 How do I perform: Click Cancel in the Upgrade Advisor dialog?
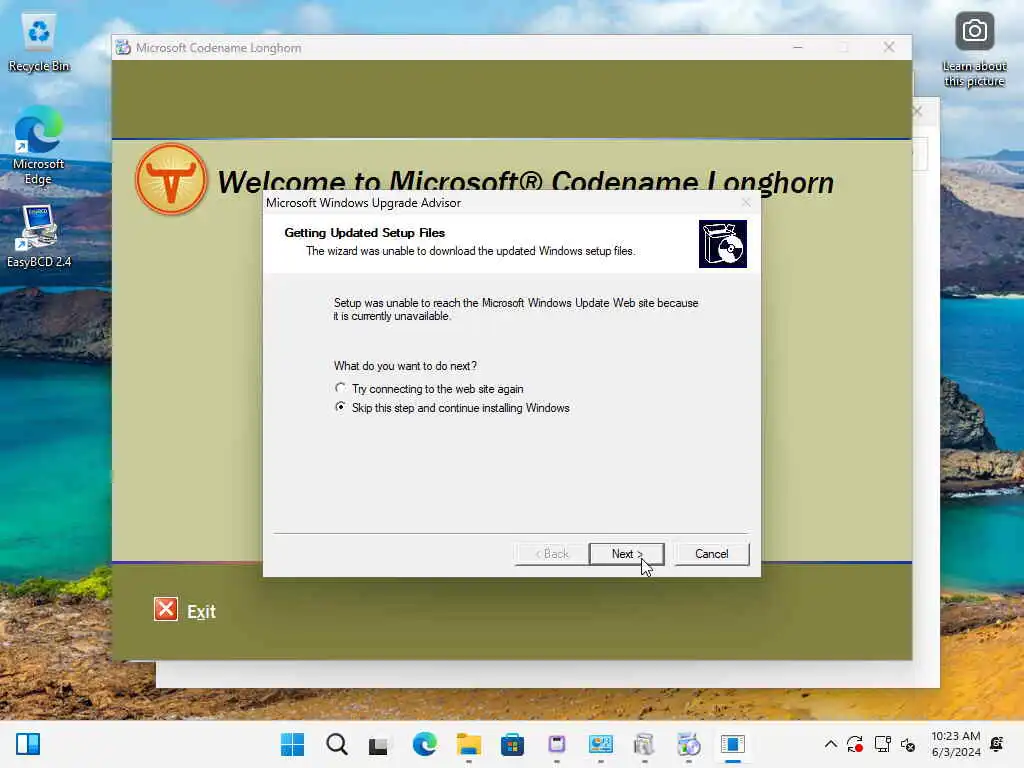pos(711,554)
